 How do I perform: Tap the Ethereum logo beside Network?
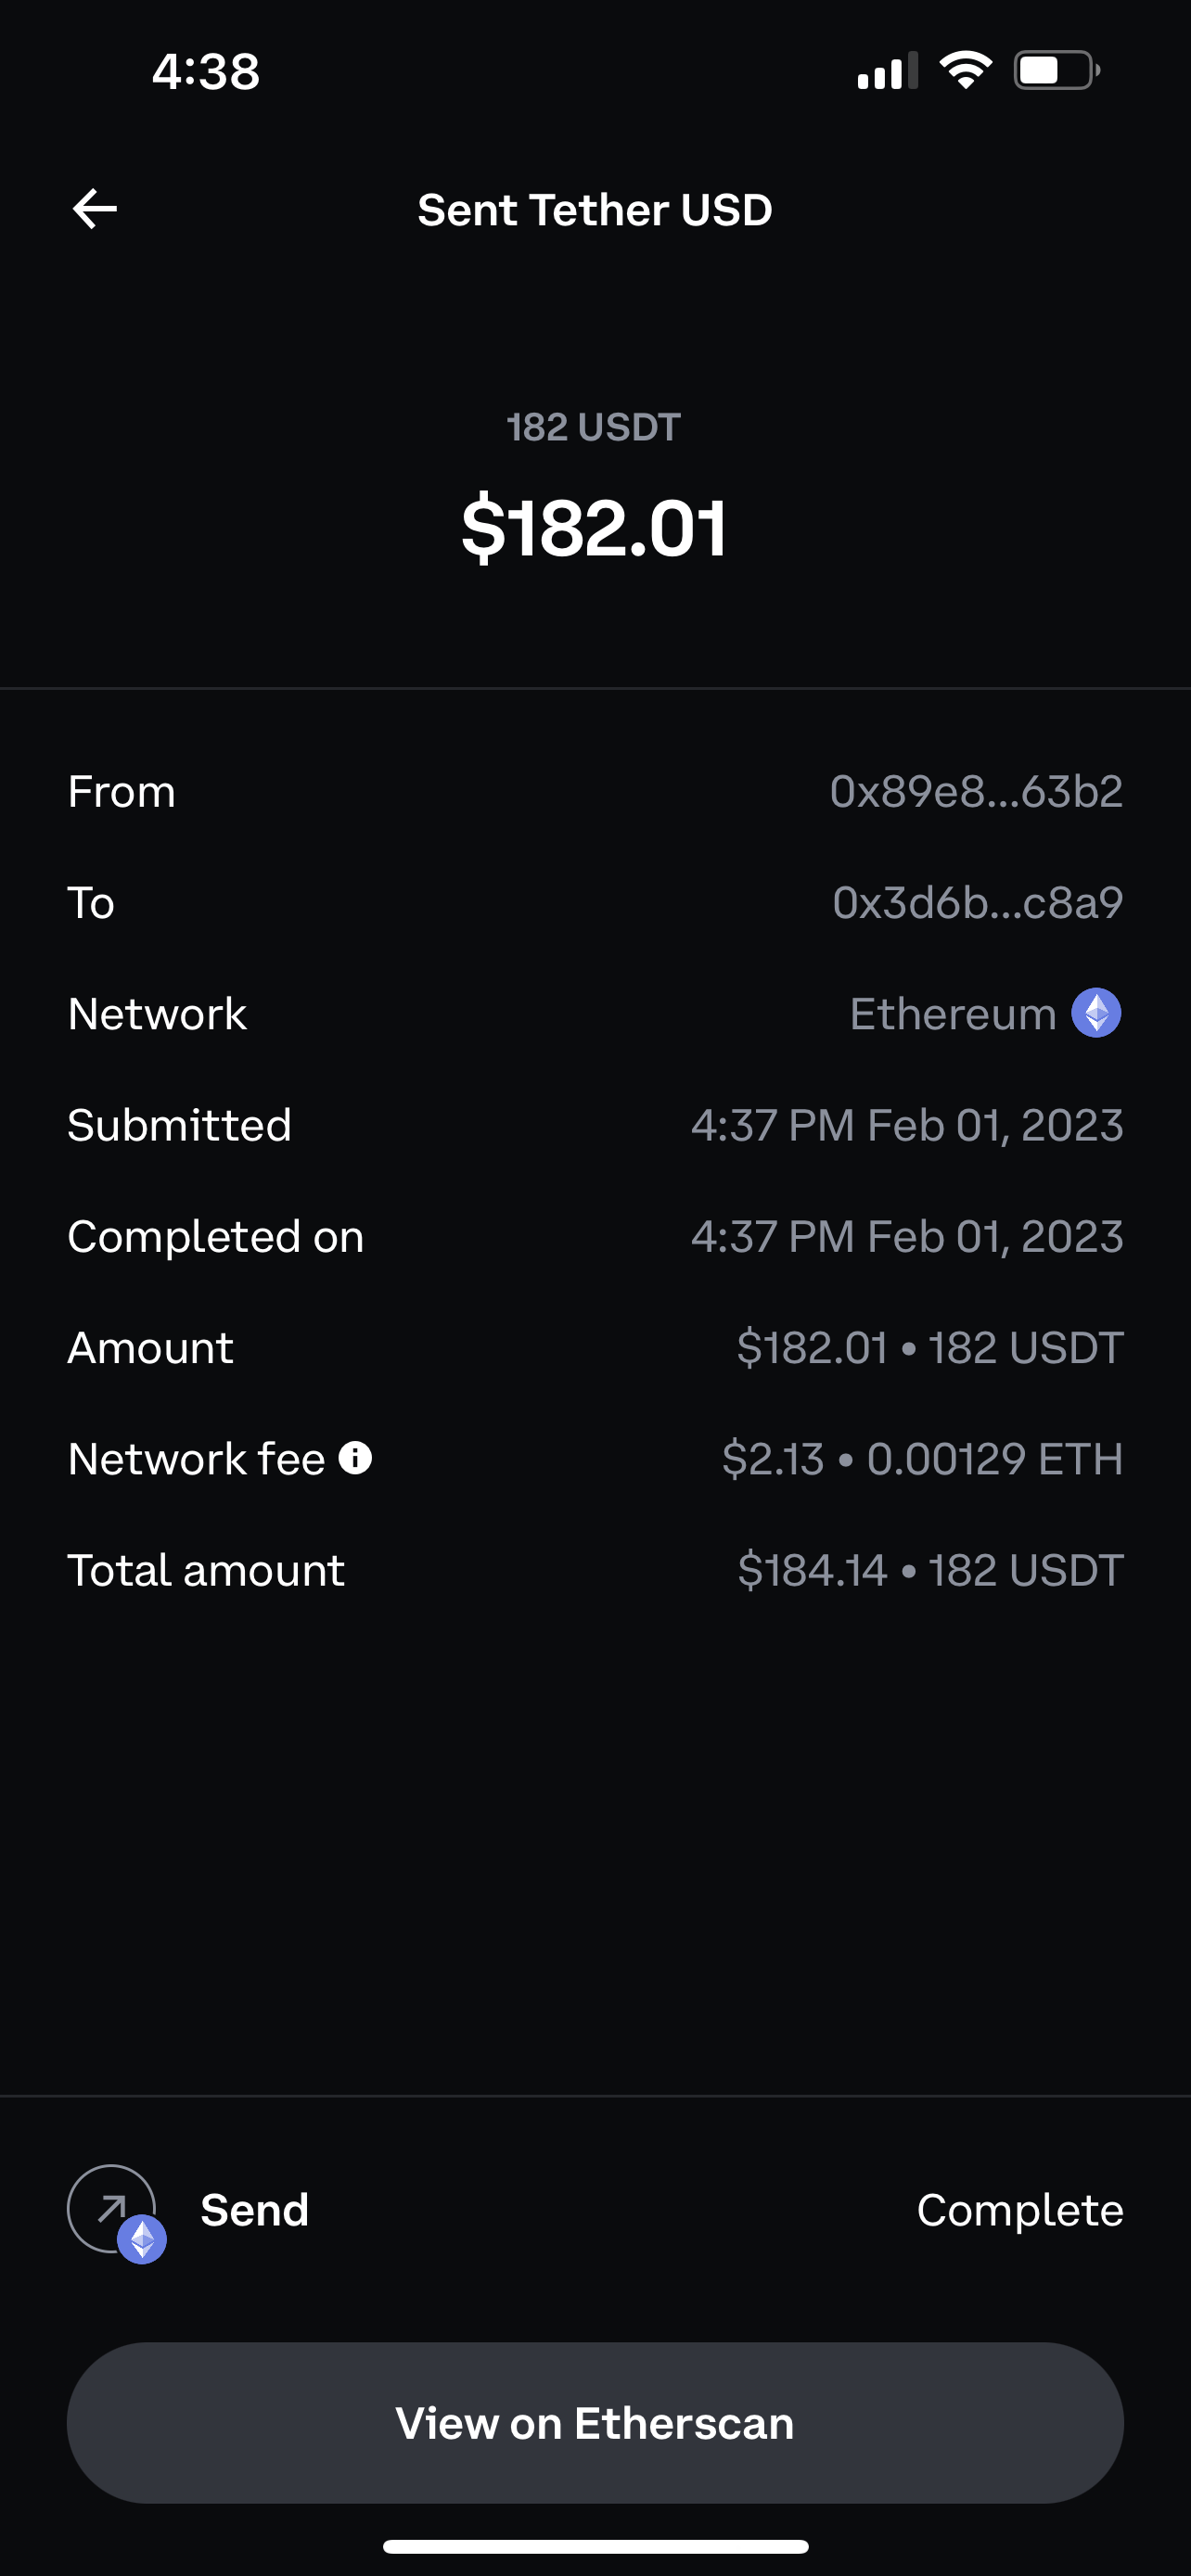(x=1096, y=1013)
